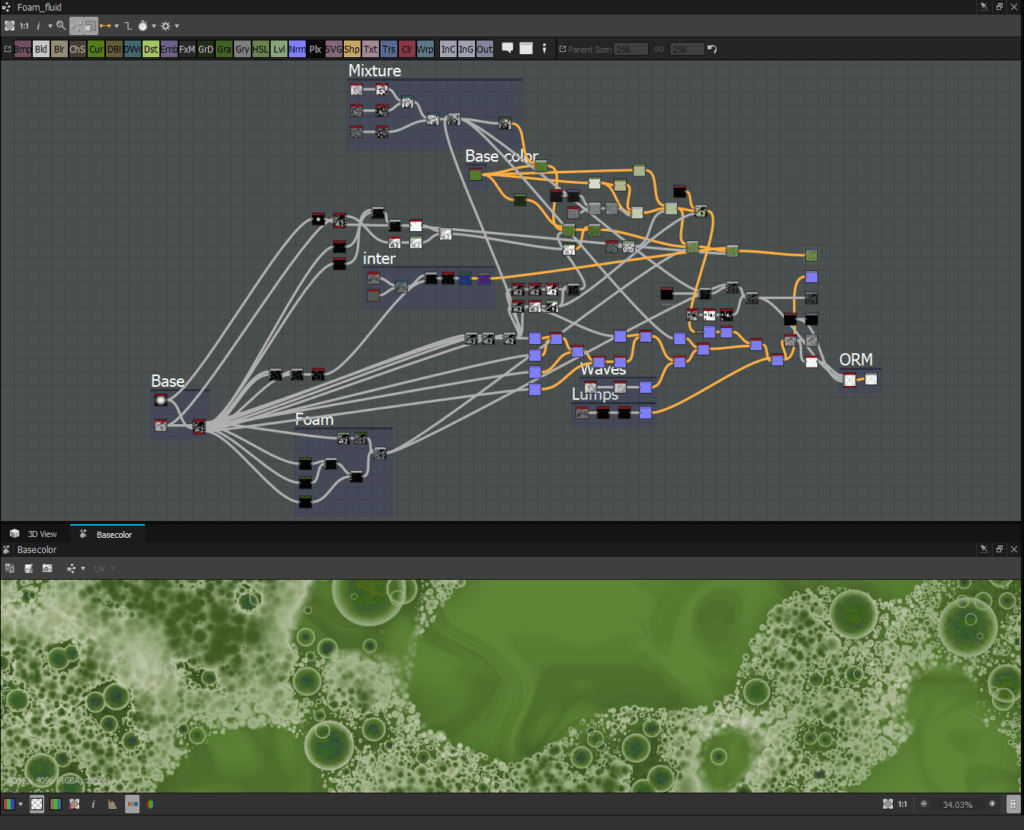1024x830 pixels.
Task: Insert a Levels node via Lvl
Action: [278, 48]
